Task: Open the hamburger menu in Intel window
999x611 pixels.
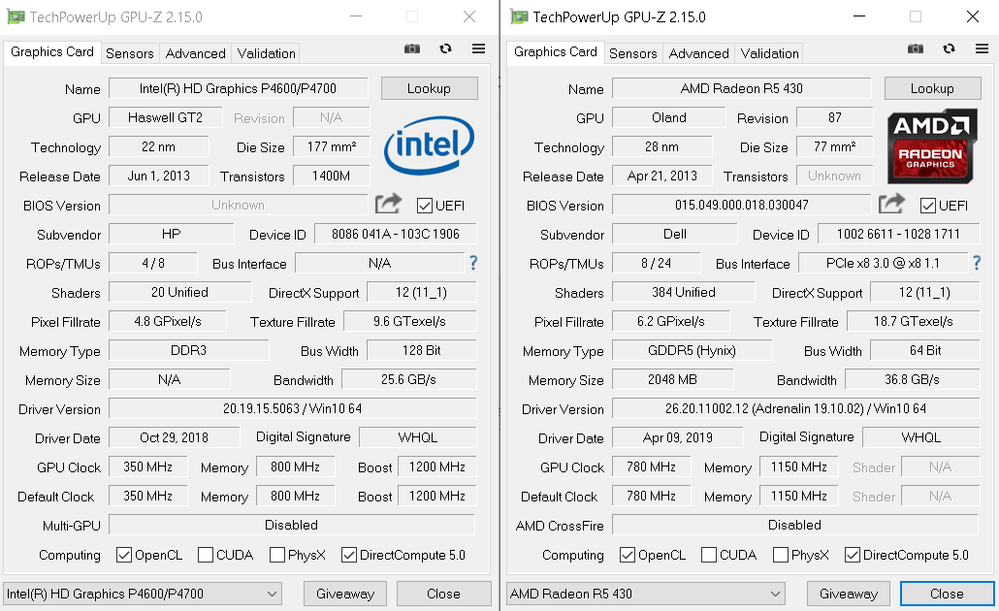Action: pos(478,48)
